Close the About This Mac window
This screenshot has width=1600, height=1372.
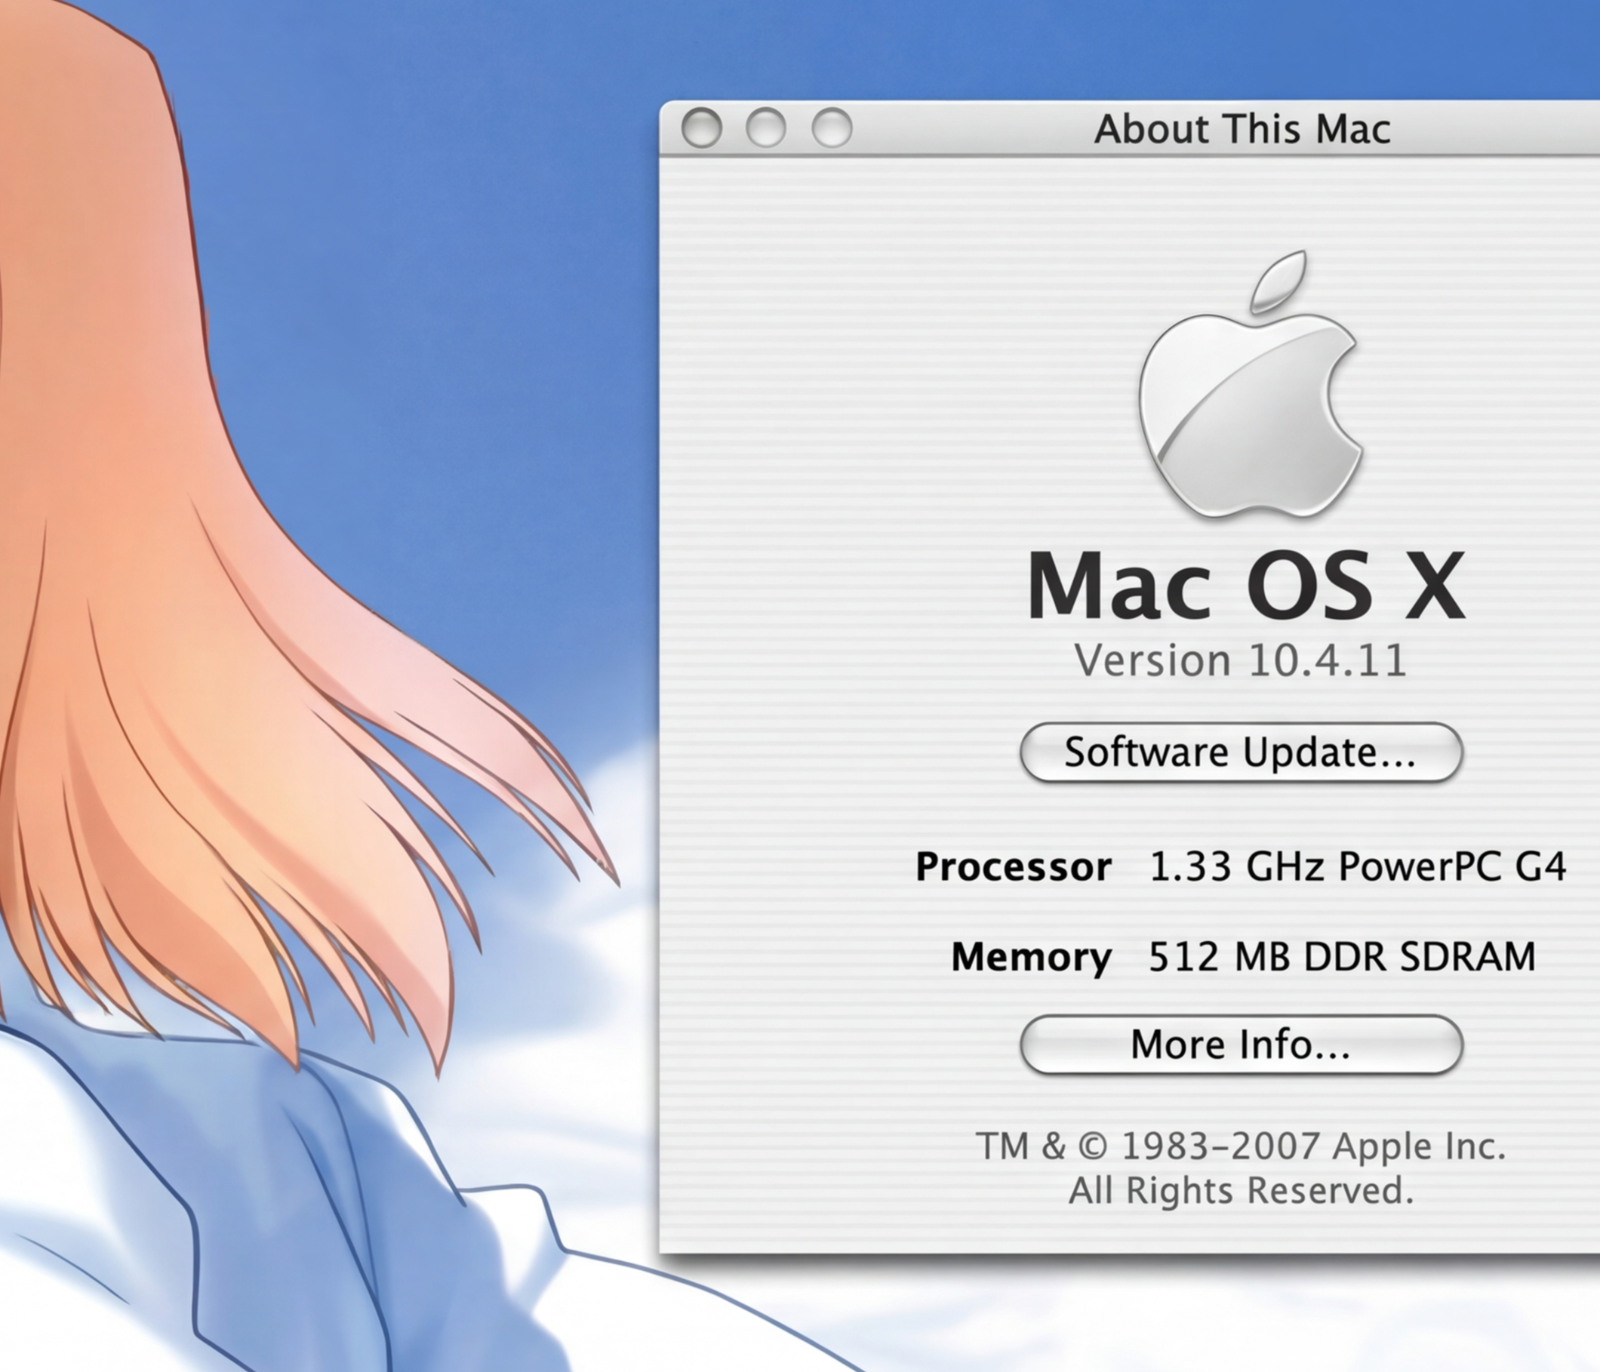(x=701, y=128)
